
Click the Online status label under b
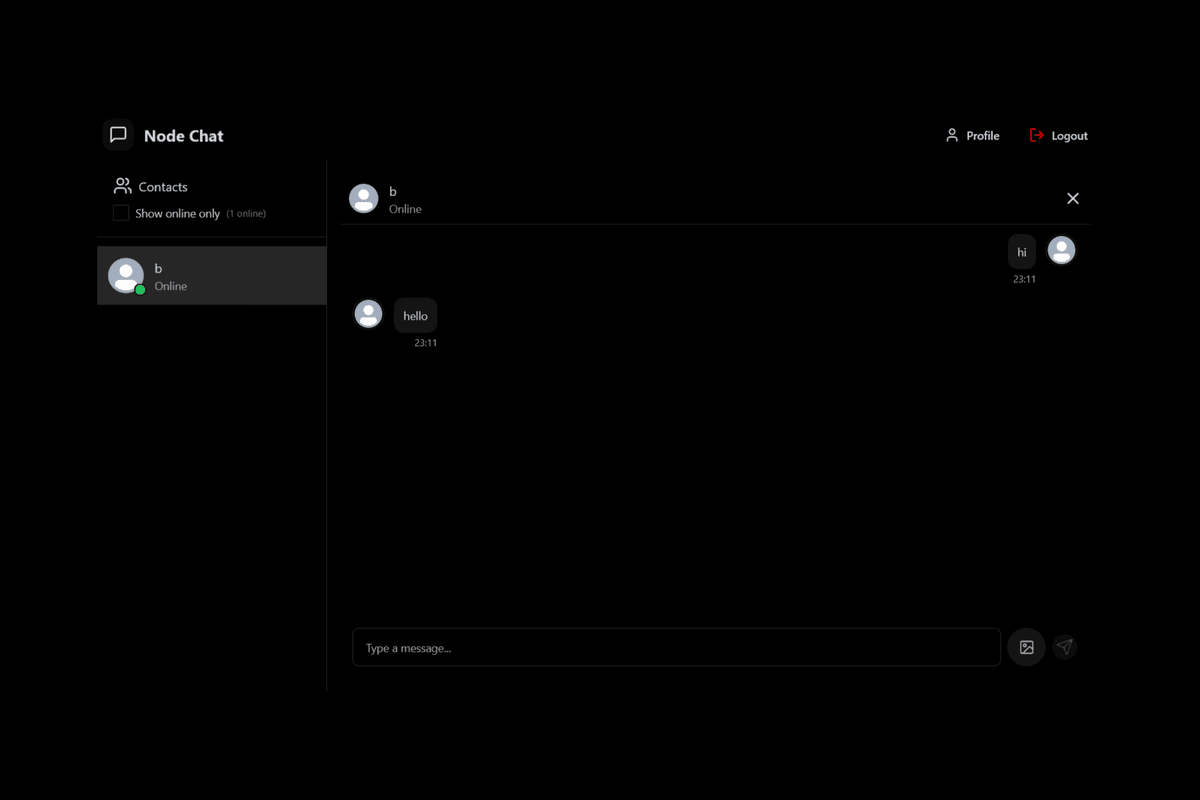tap(170, 286)
